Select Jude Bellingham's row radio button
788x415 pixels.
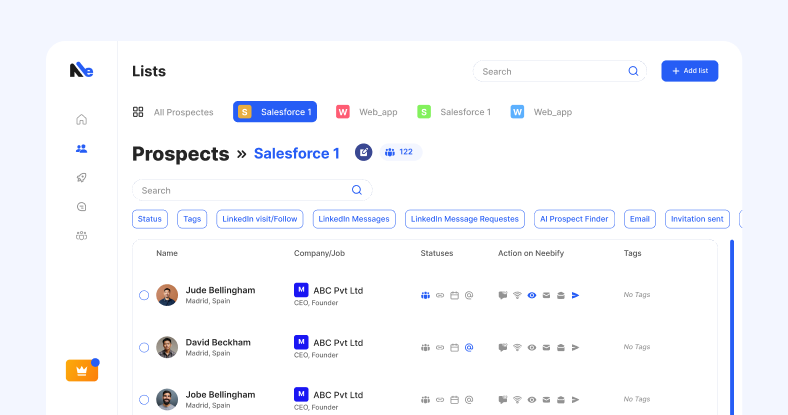[144, 295]
